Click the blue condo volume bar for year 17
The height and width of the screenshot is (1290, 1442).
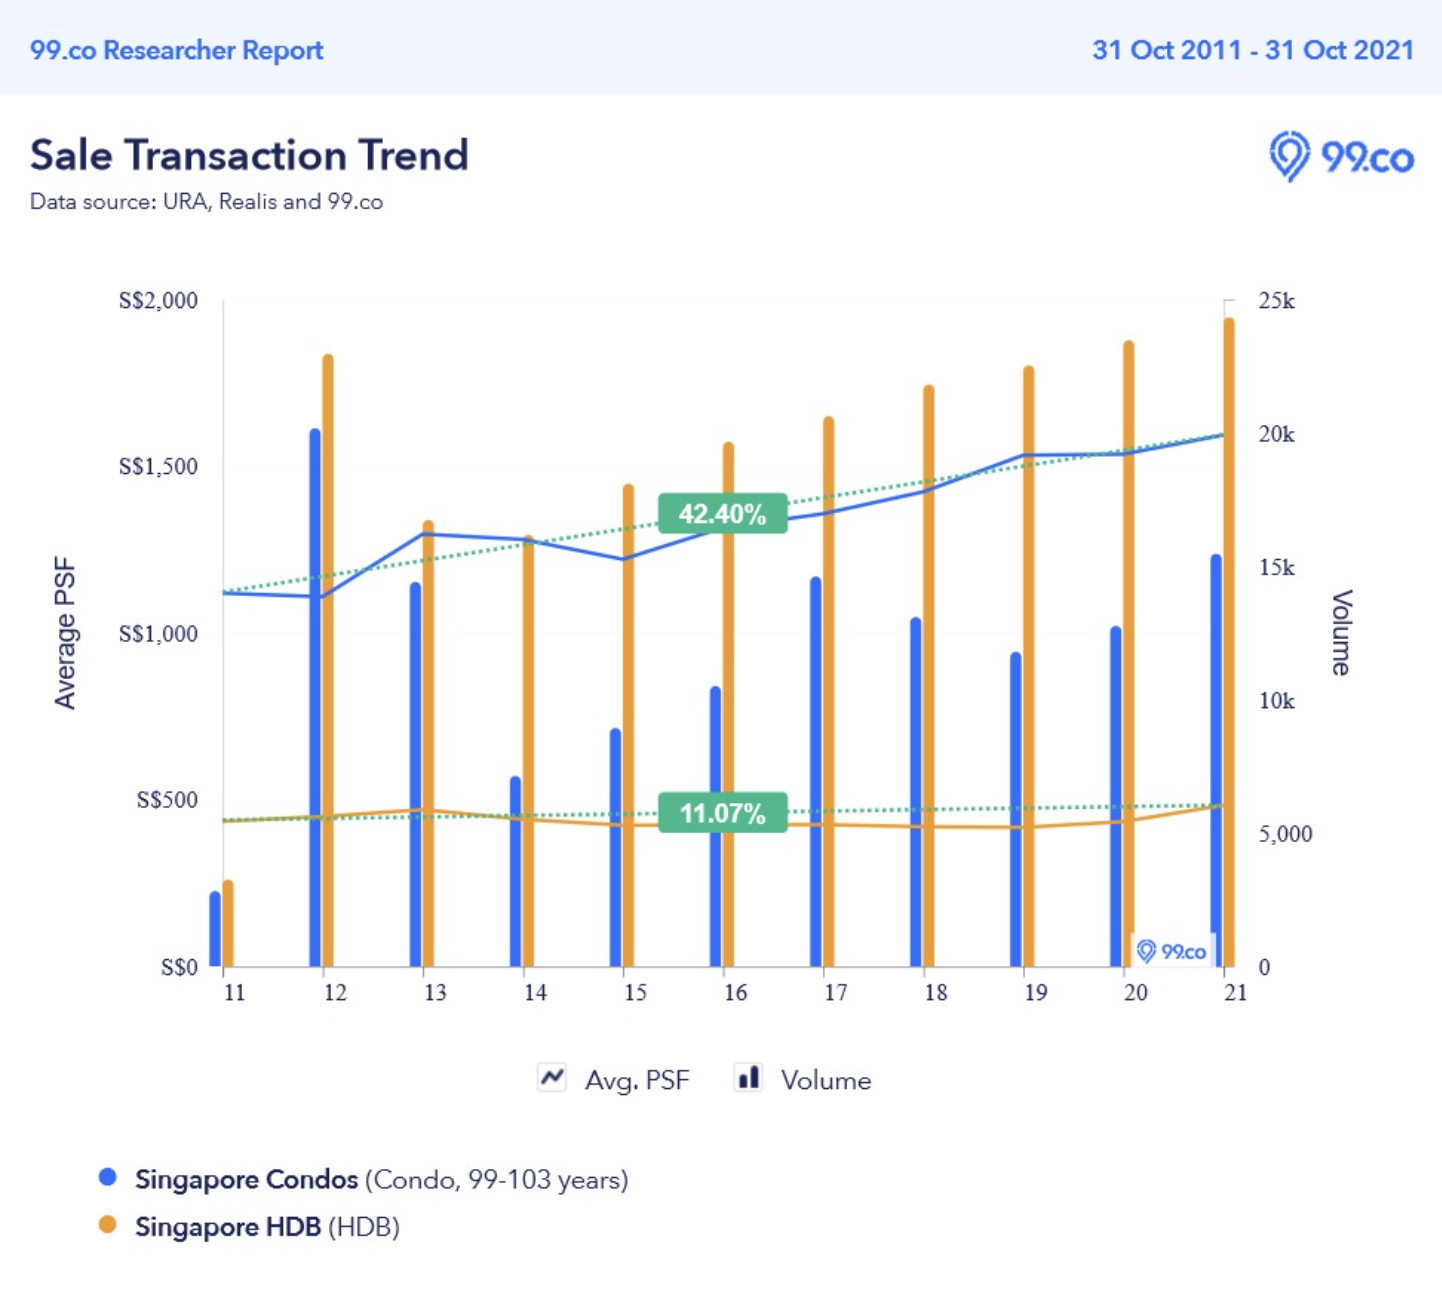tap(816, 770)
